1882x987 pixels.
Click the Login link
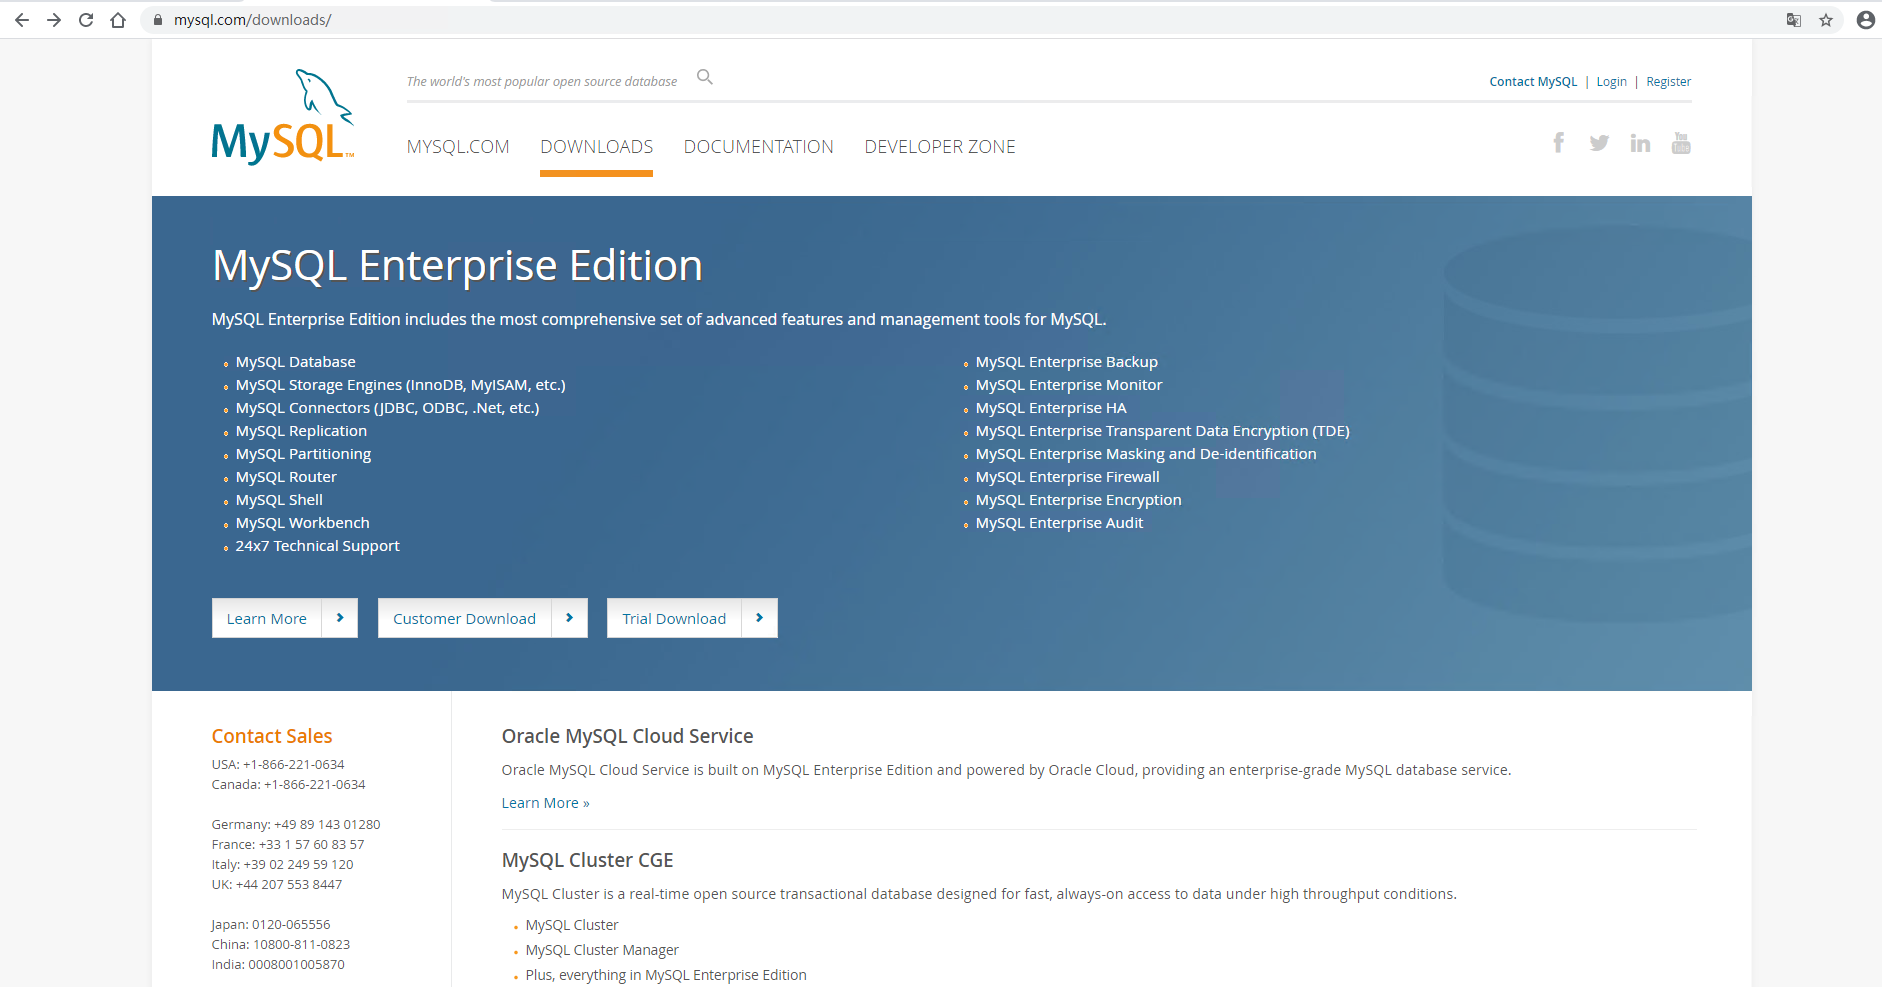pos(1611,82)
